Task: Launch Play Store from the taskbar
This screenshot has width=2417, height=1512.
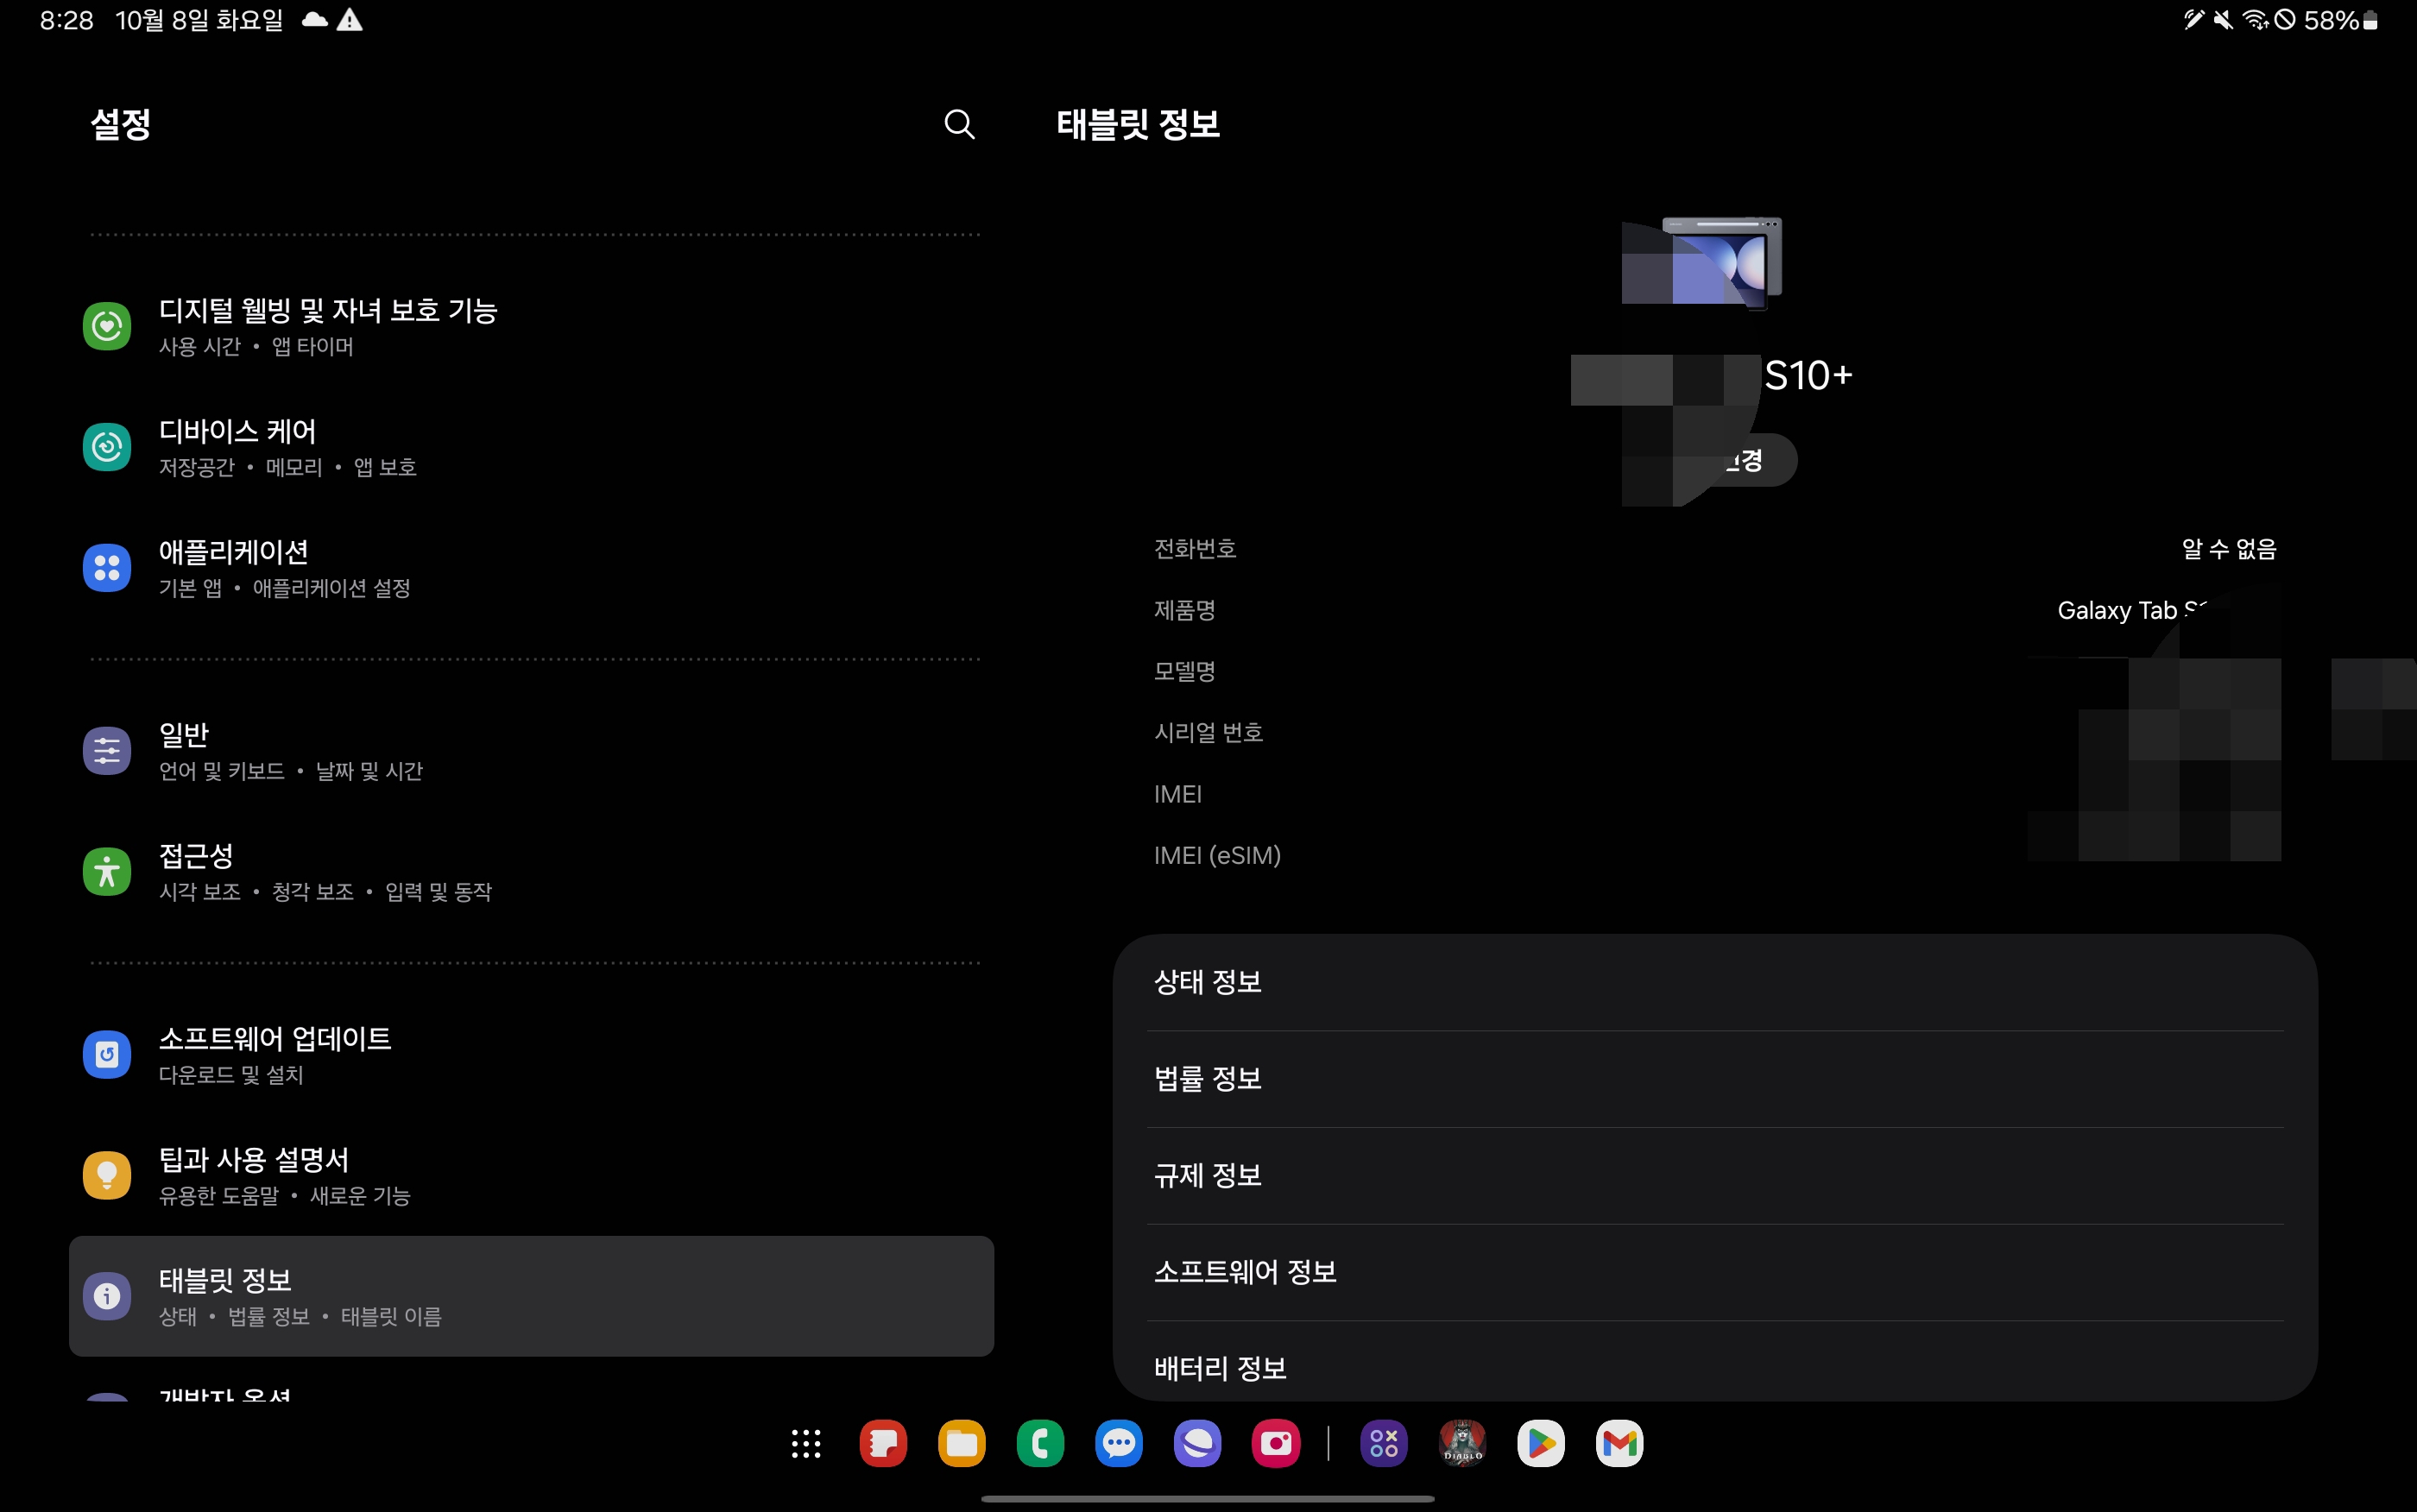Action: tap(1541, 1443)
